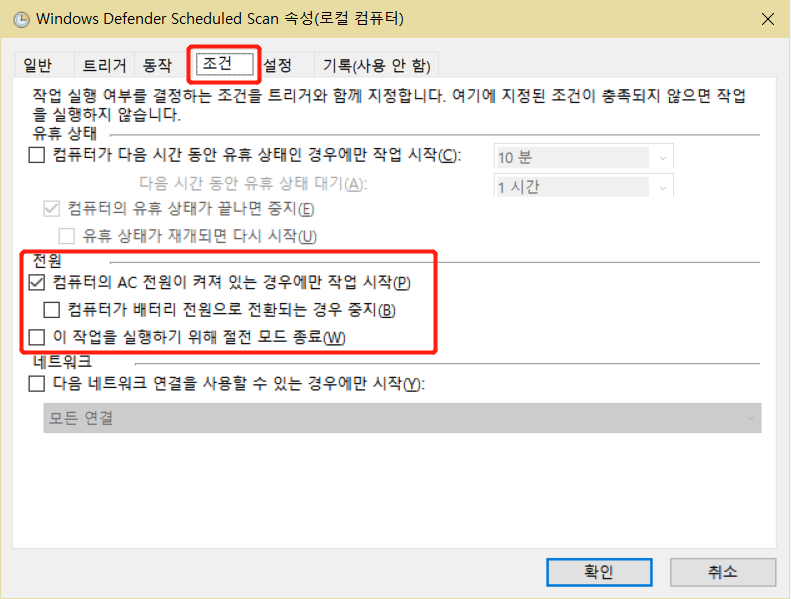
Task: Check 이 작업을 실행하기 위해 절전 모드 종료
Action: [37, 337]
